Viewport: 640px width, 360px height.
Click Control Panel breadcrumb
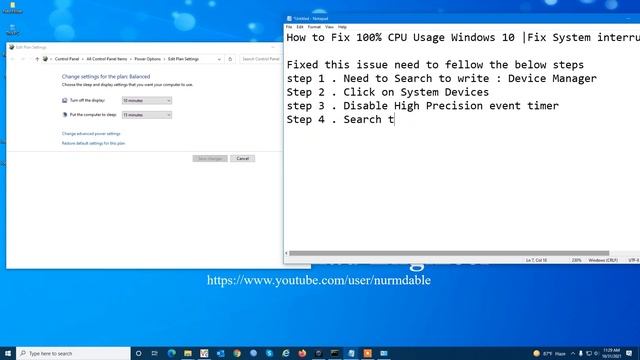click(67, 59)
